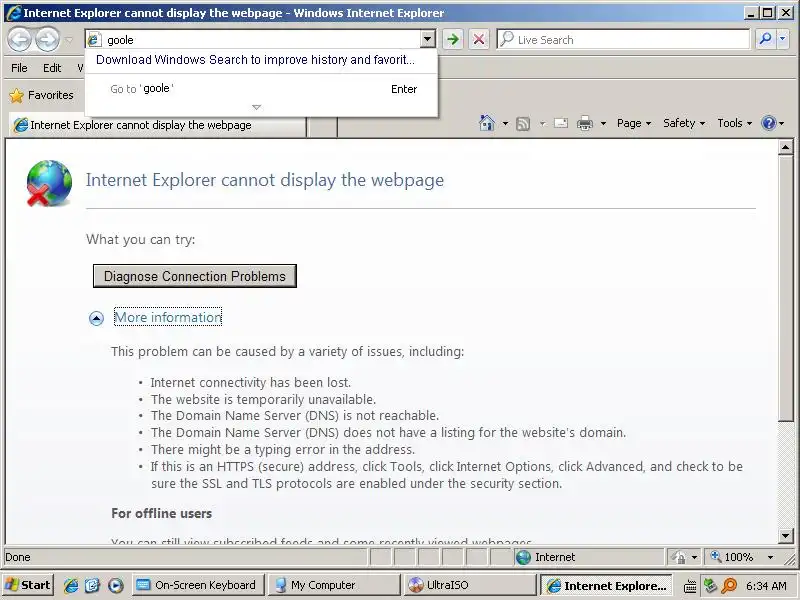Switch to My Computer taskbar button
Image resolution: width=800 pixels, height=600 pixels.
pyautogui.click(x=334, y=585)
